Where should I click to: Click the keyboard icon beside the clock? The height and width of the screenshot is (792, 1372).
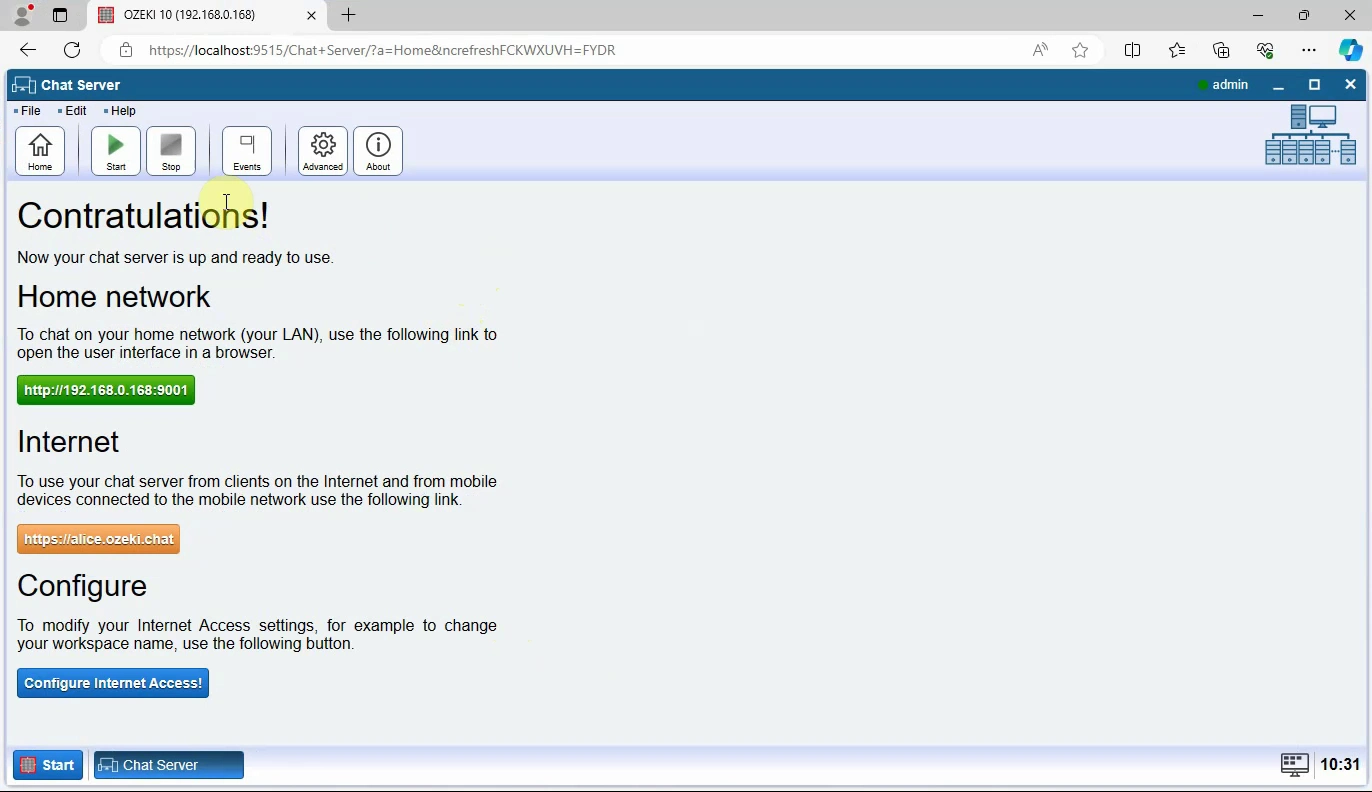1295,765
